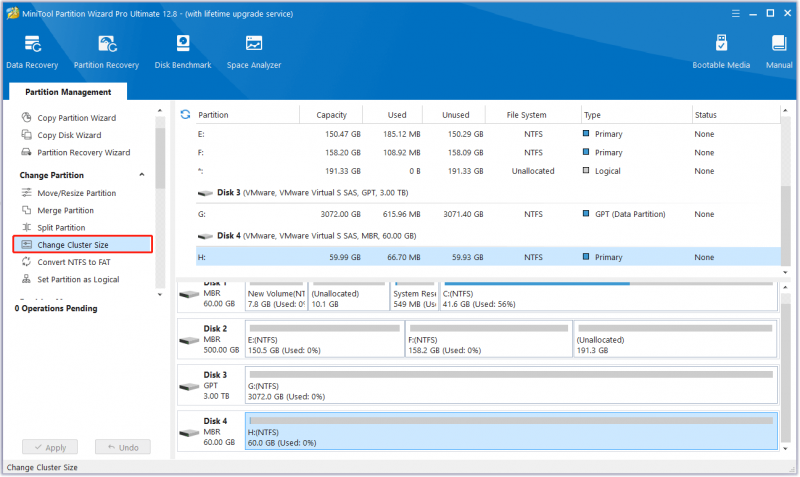Open the Data Recovery tool
Viewport: 800px width, 477px height.
tap(32, 51)
